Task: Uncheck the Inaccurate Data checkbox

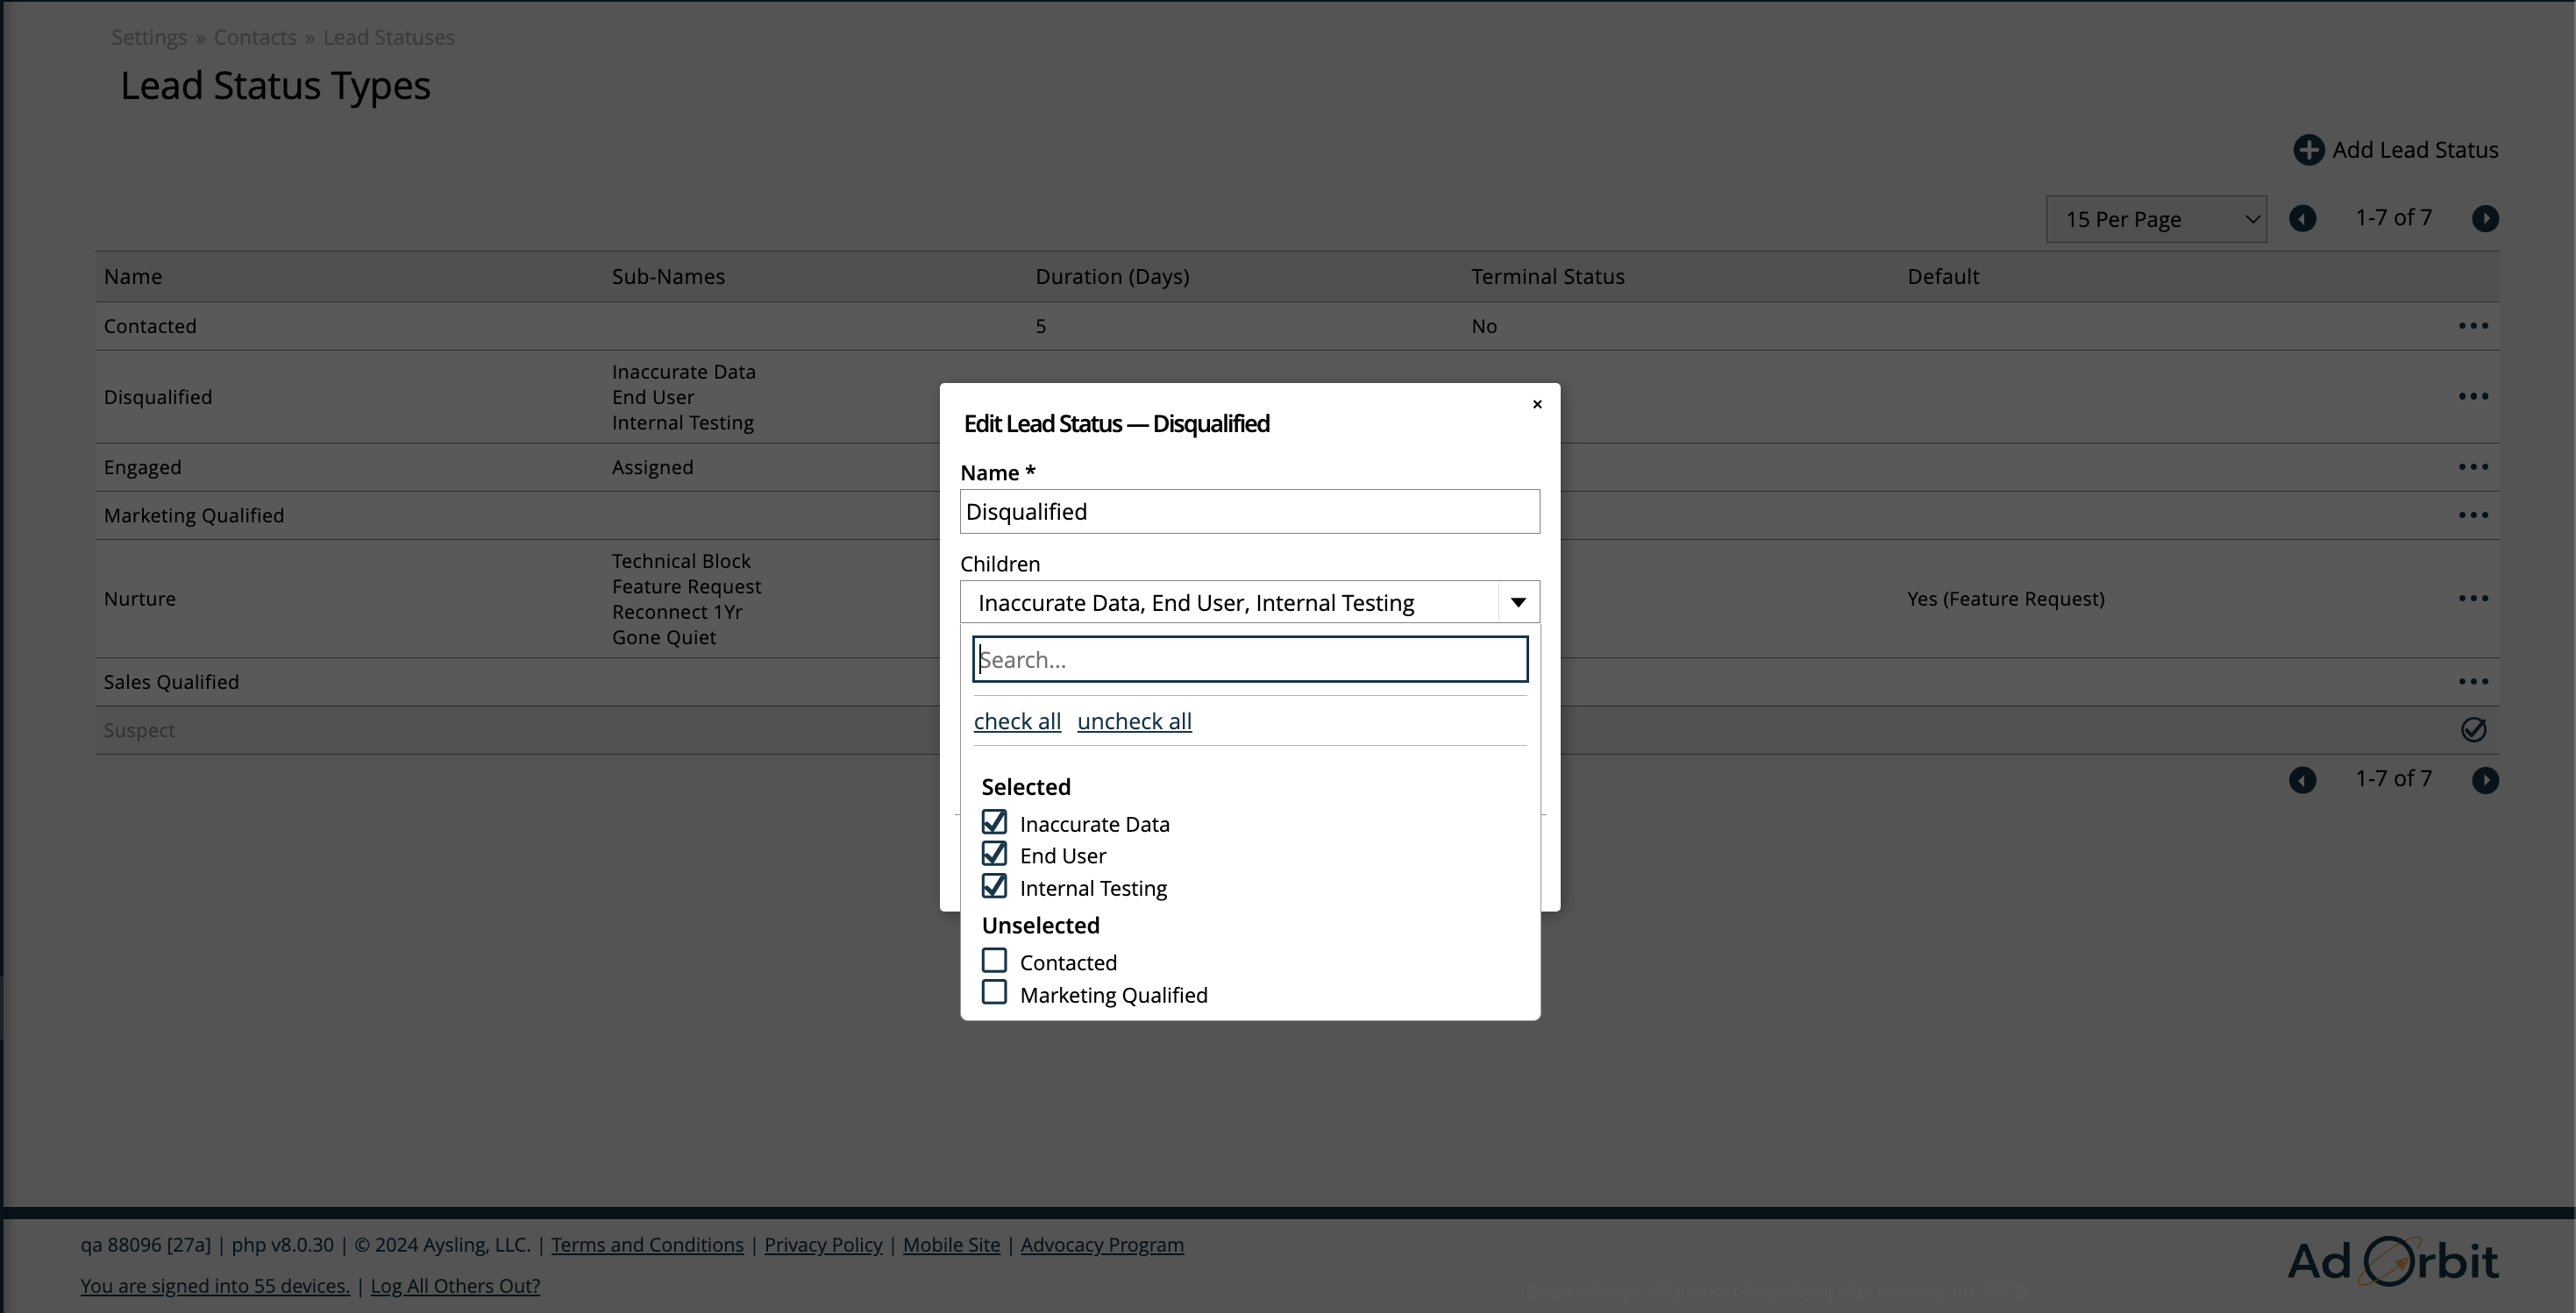Action: (994, 822)
